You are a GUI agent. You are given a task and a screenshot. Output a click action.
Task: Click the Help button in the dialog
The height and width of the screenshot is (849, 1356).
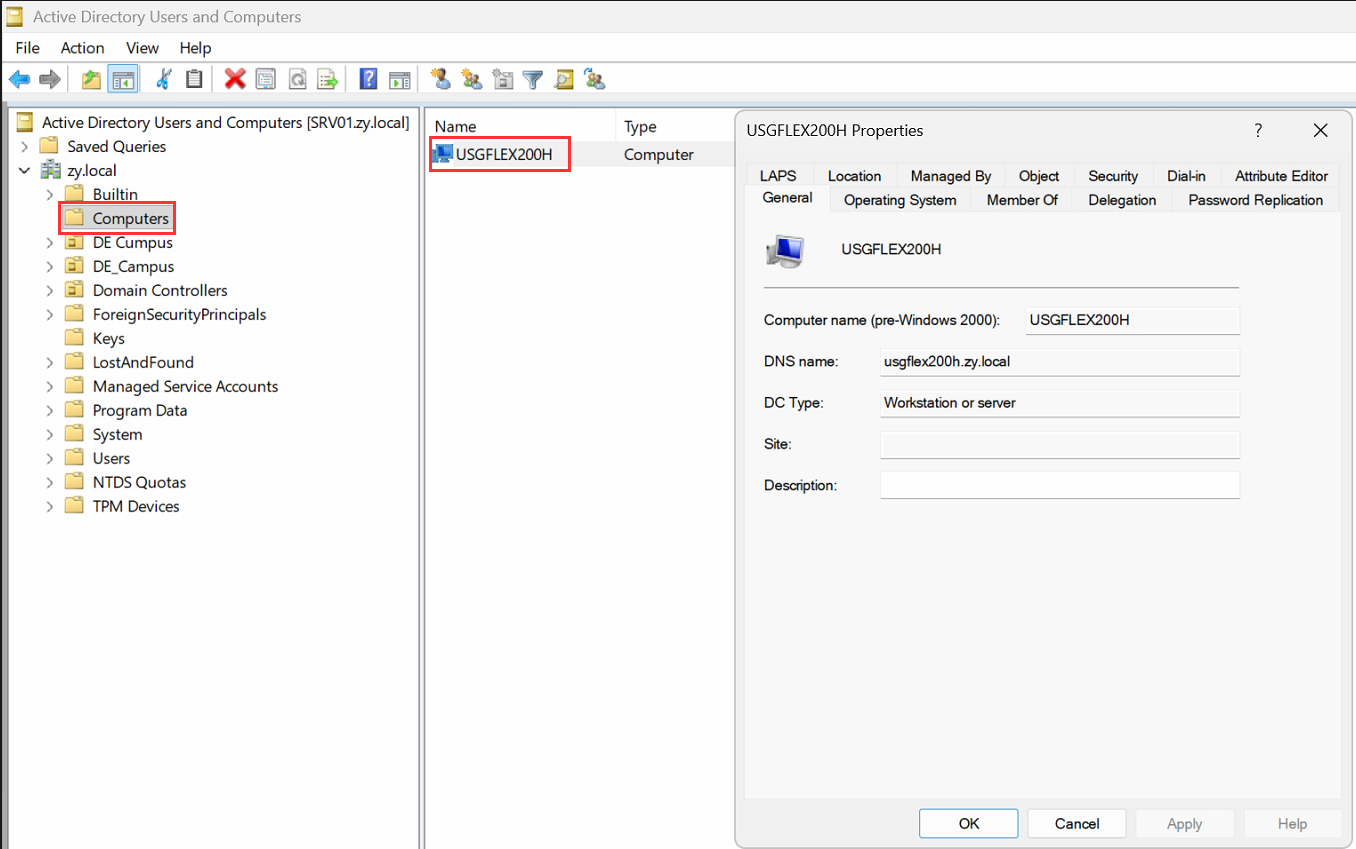tap(1292, 824)
